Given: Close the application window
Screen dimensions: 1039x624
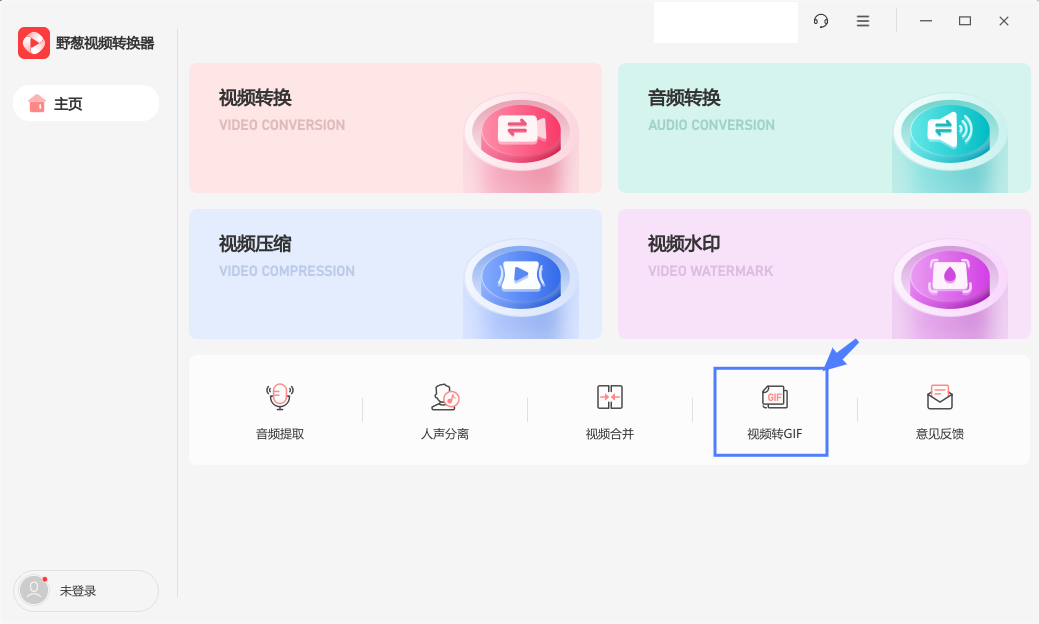Looking at the screenshot, I should point(1004,21).
